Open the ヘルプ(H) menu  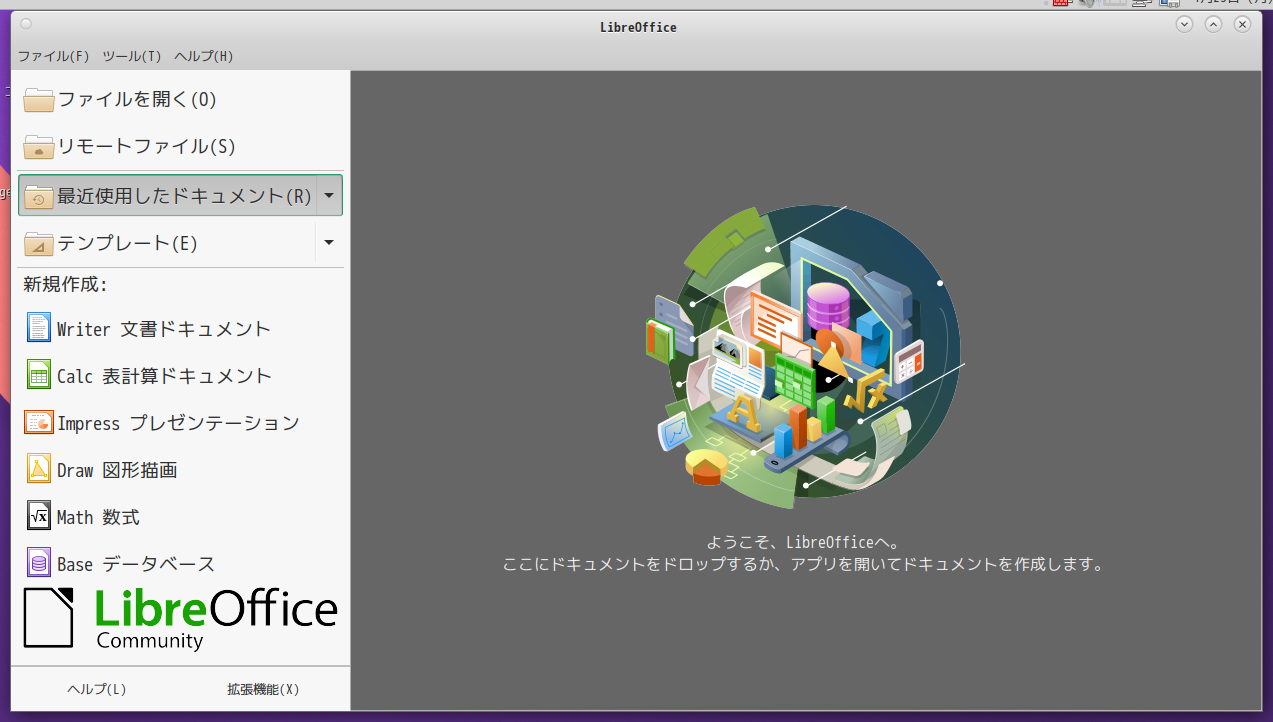click(x=204, y=56)
